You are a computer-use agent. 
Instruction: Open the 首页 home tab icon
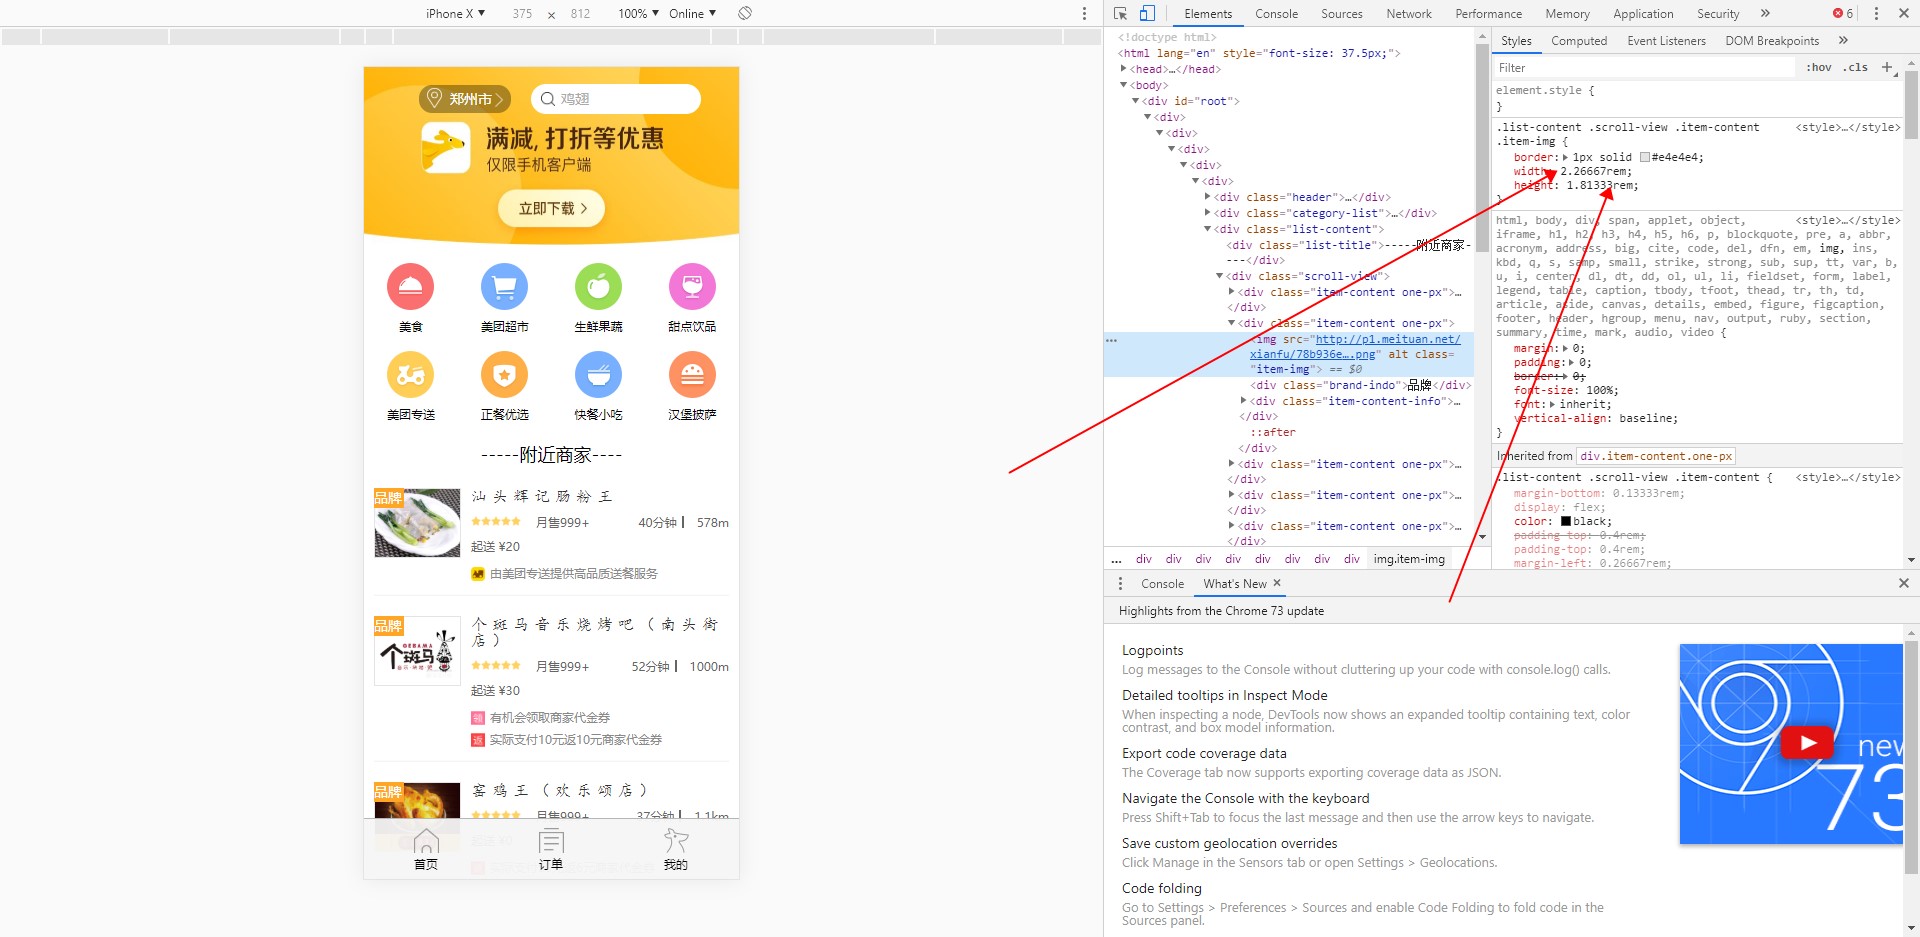[426, 841]
